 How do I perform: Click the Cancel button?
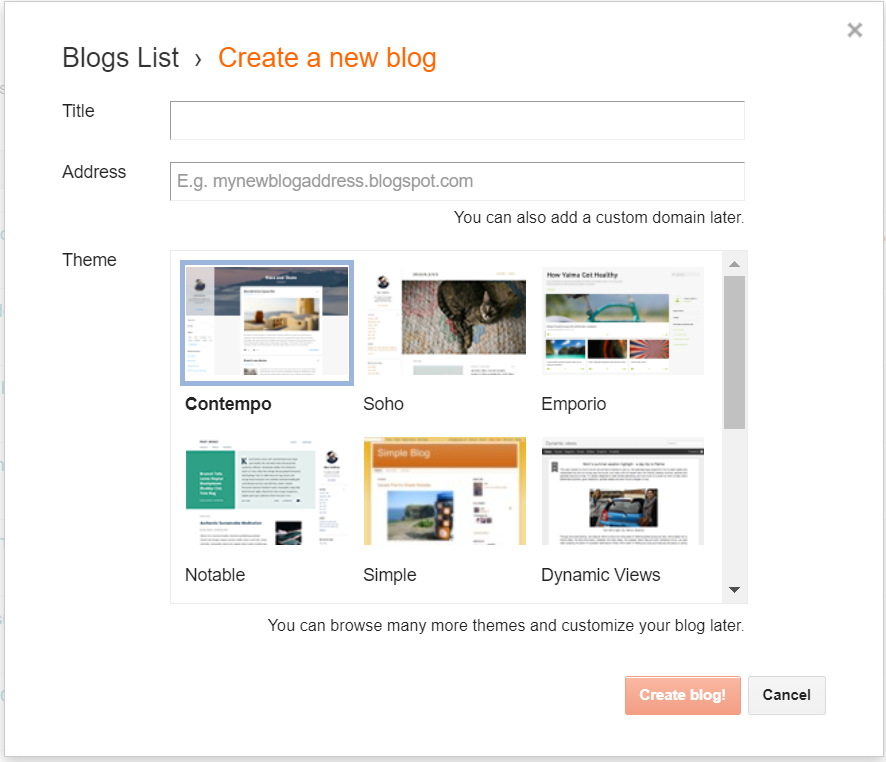786,695
